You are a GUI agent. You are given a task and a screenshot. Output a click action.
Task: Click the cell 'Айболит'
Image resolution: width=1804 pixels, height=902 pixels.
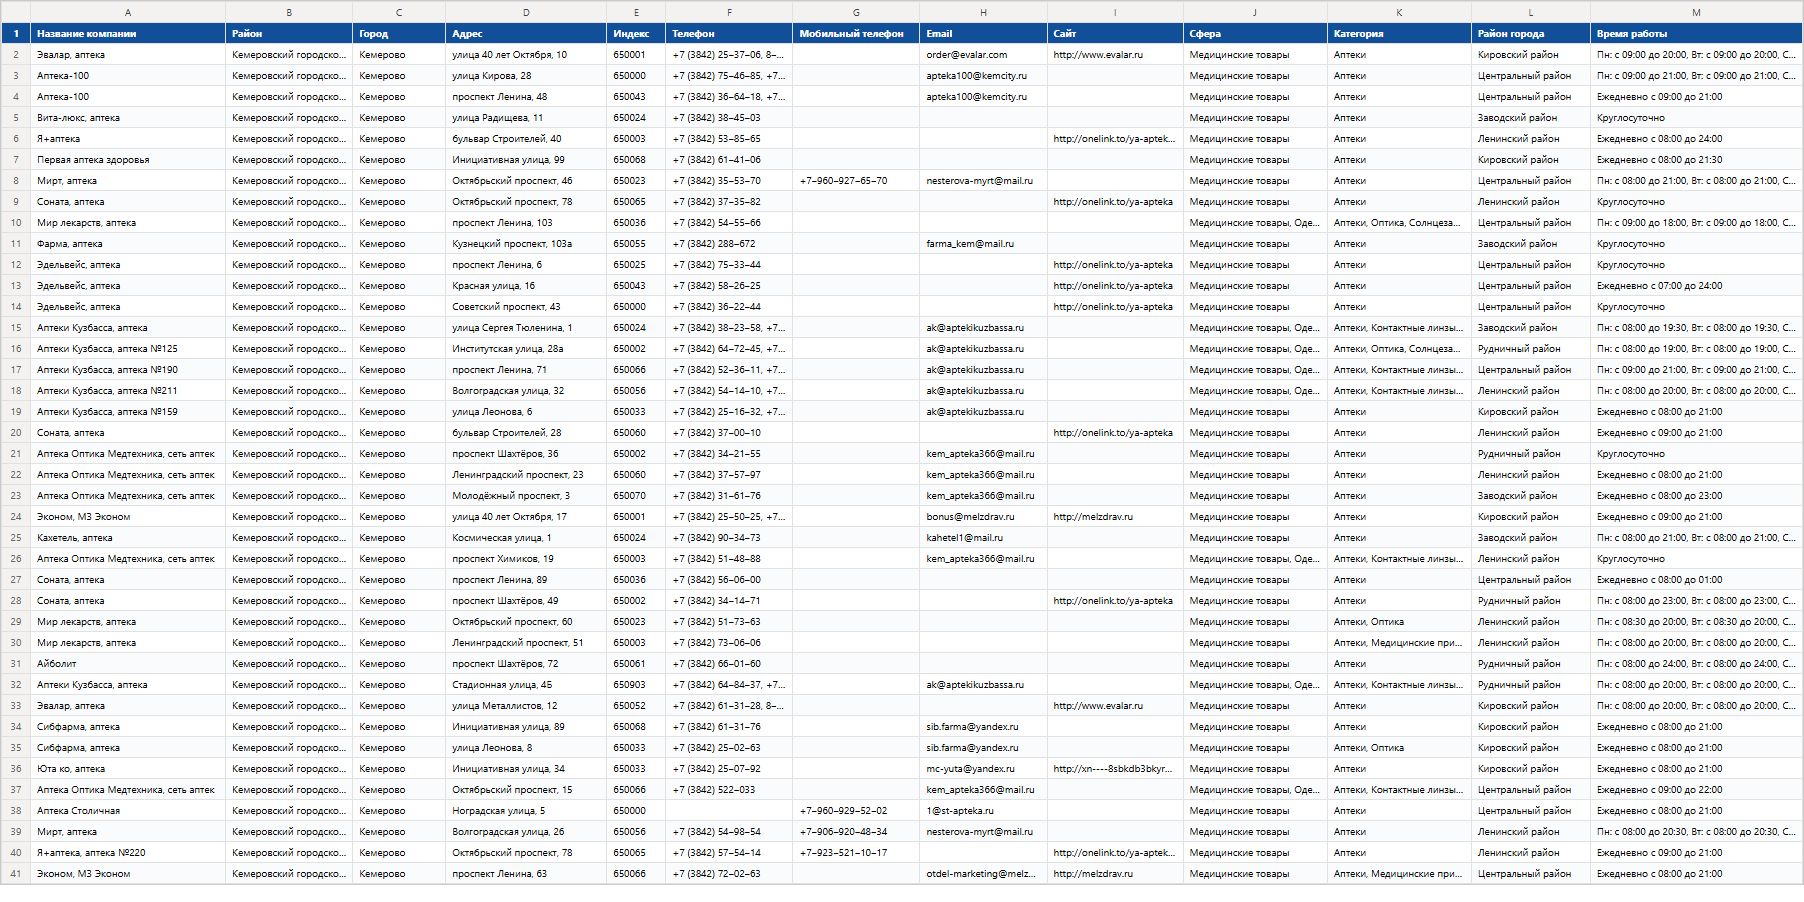(128, 664)
